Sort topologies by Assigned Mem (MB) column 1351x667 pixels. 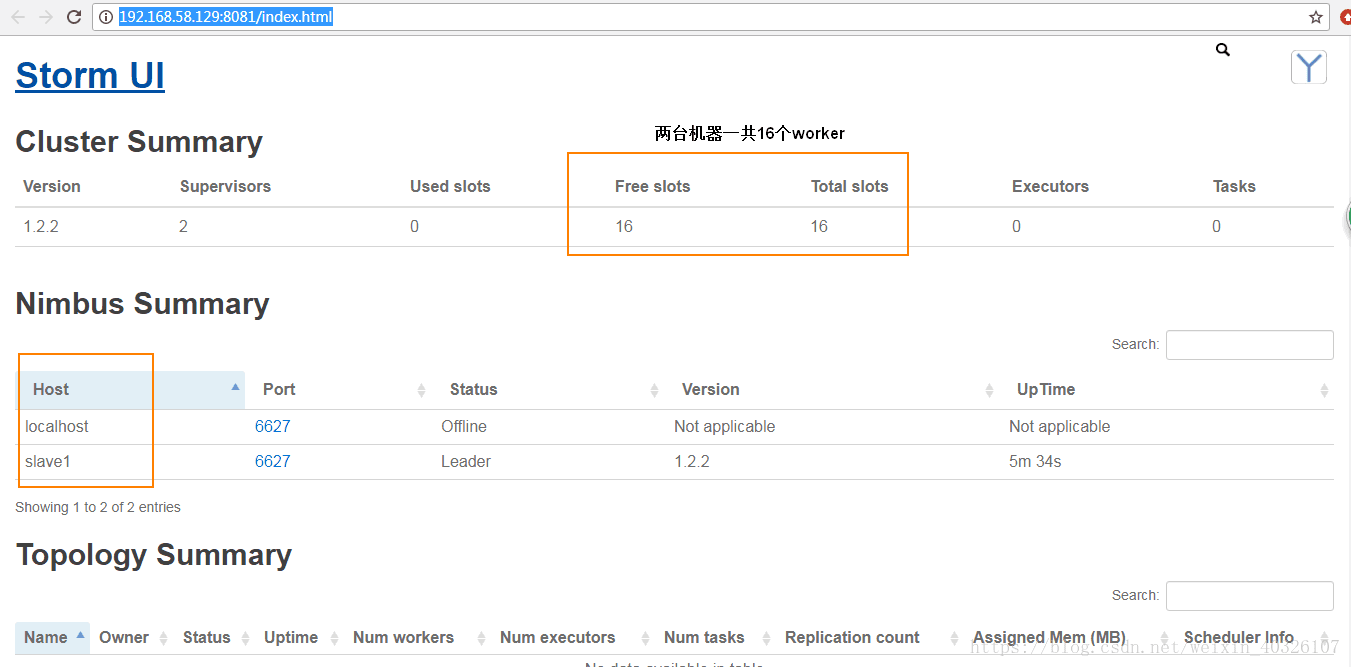point(1069,638)
